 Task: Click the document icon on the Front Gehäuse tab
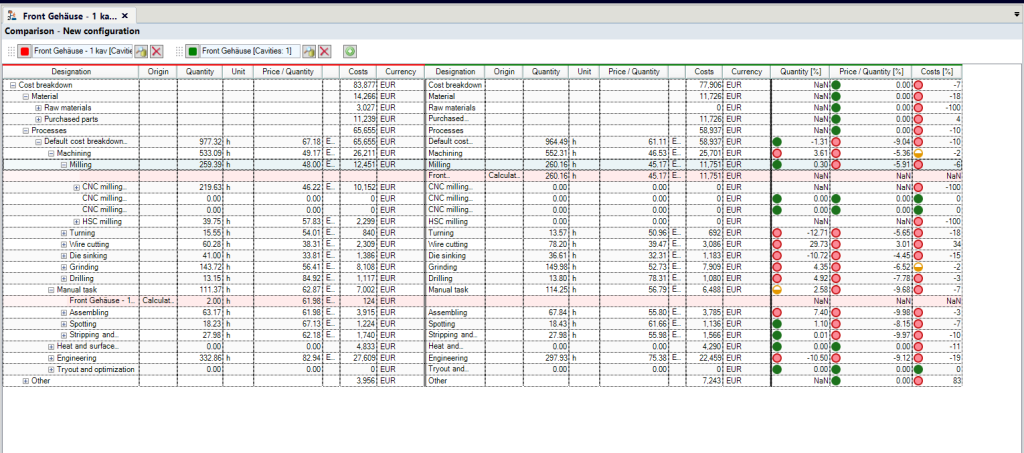pyautogui.click(x=12, y=16)
